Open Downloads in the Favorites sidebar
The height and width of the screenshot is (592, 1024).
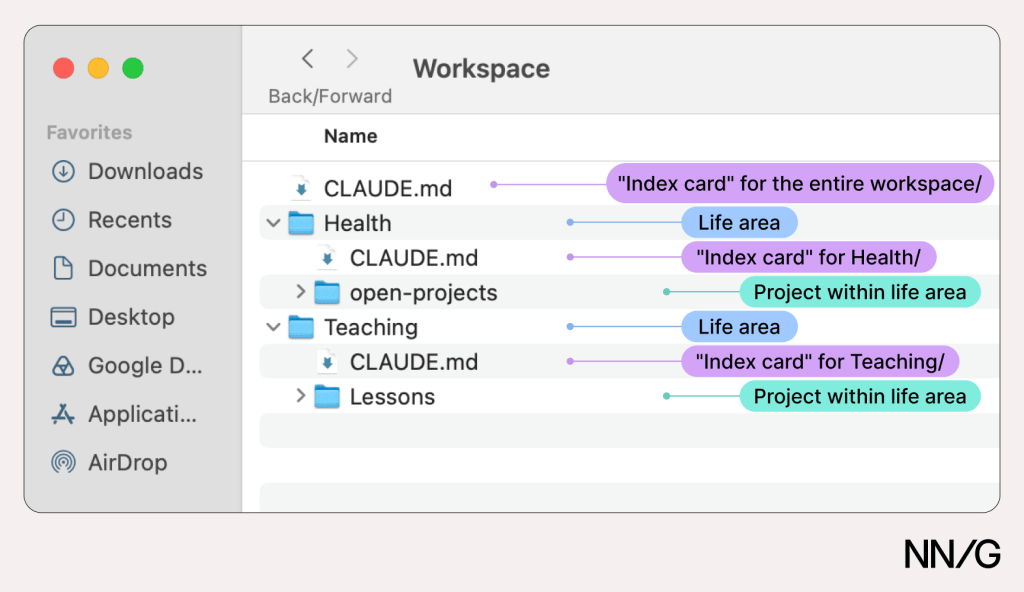[x=127, y=171]
